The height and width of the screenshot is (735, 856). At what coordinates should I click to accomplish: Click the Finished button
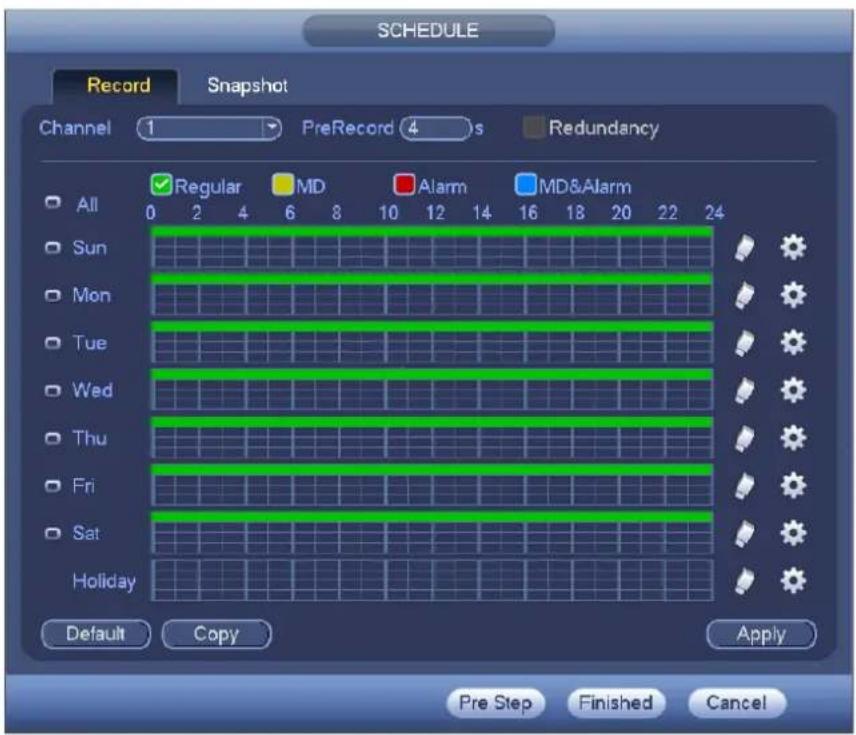click(616, 703)
